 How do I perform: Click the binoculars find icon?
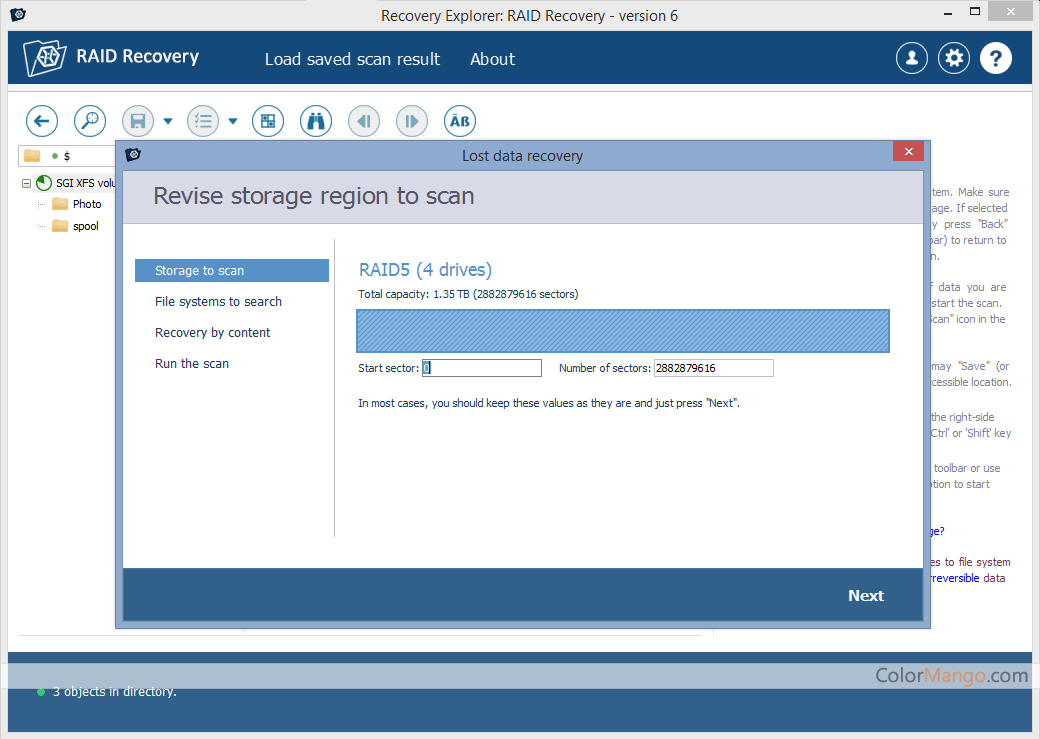click(316, 121)
